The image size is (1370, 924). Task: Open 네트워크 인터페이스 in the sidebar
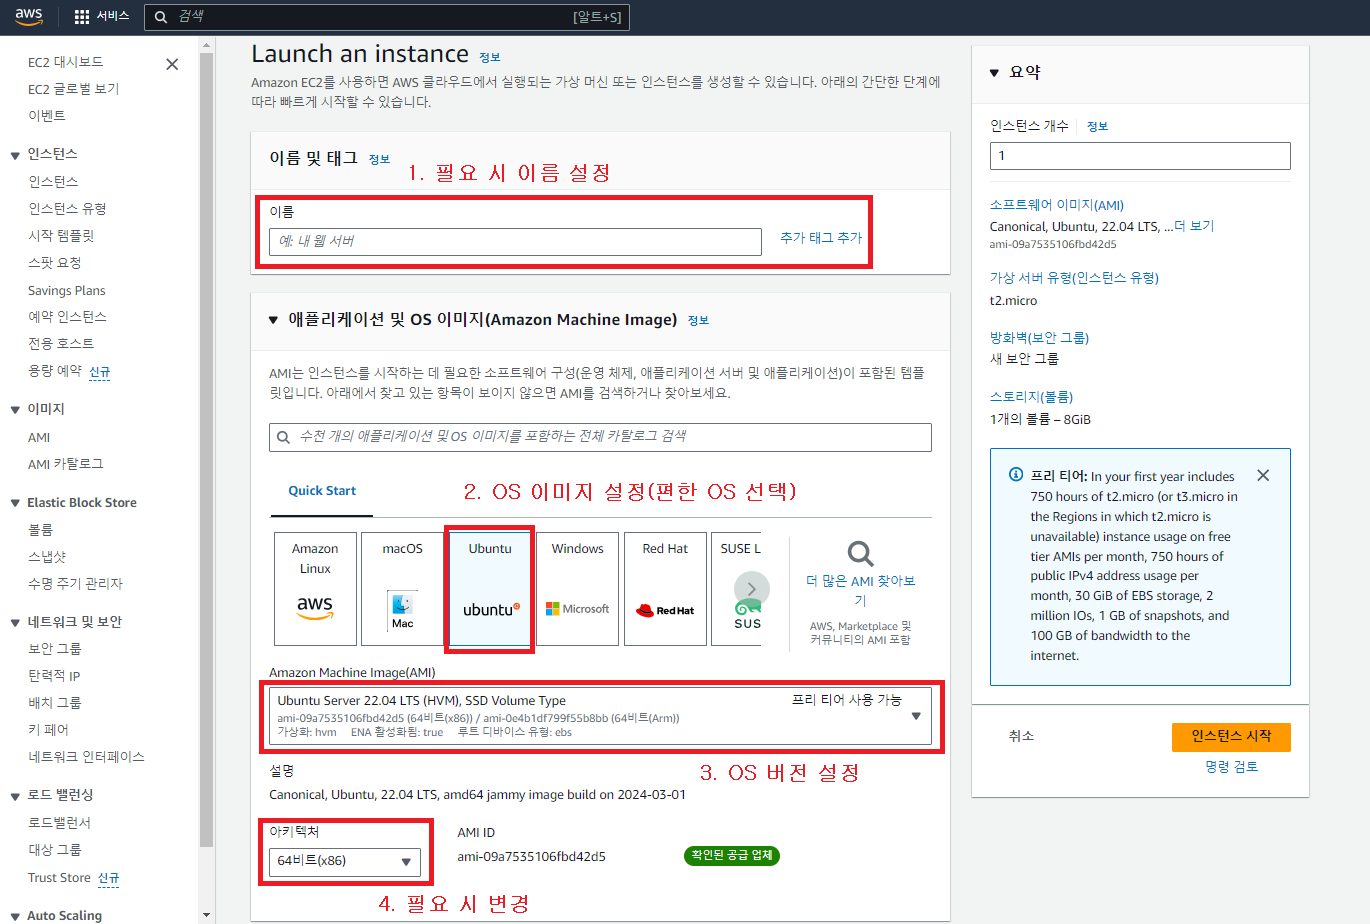86,757
